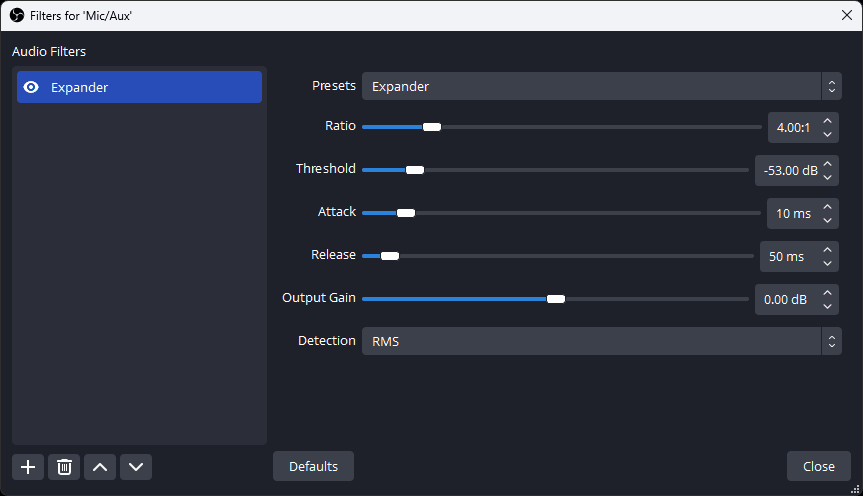Screen dimensions: 863x496
Task: Reset filter settings with Defaults button
Action: pos(313,466)
